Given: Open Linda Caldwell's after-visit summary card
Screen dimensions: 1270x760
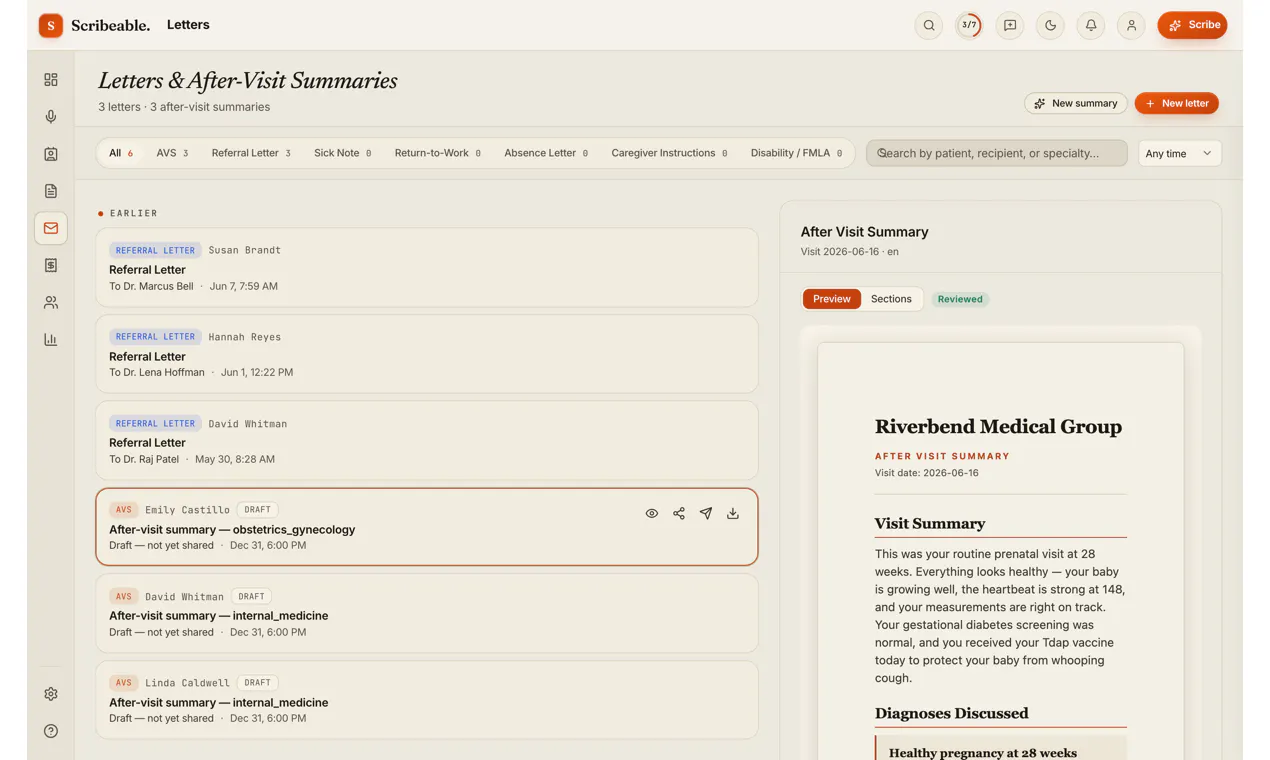Looking at the screenshot, I should tap(427, 700).
